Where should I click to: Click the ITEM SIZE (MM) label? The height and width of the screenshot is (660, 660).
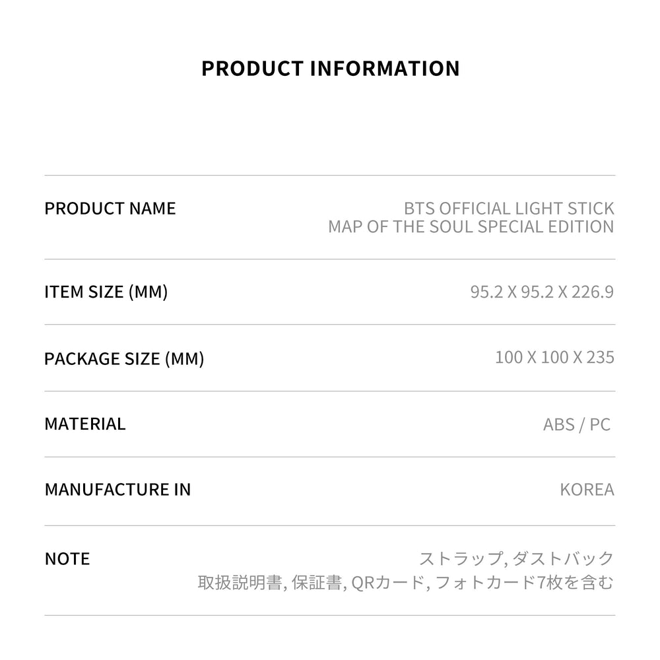click(106, 292)
